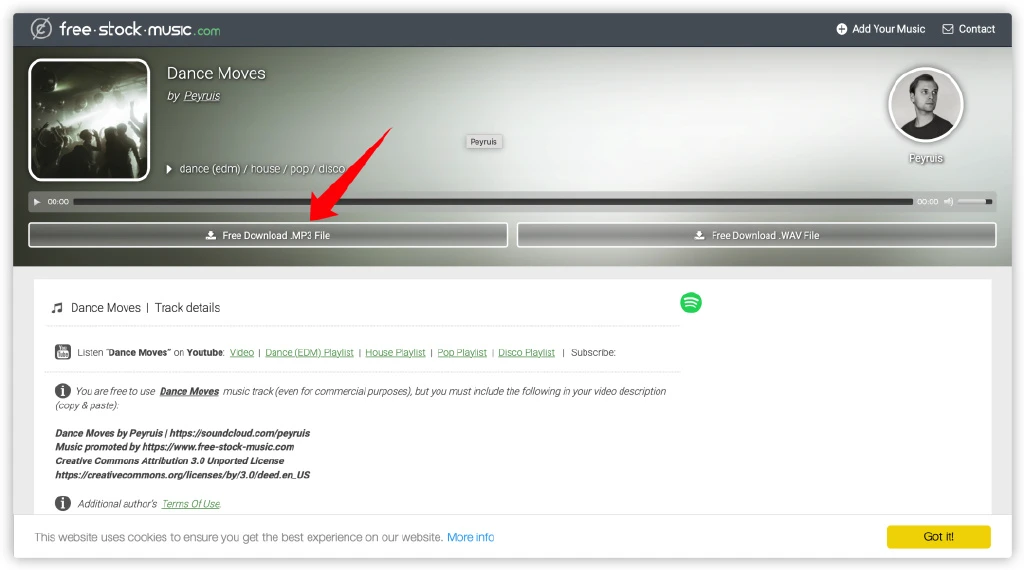Click the free-stock-music.com logo

pyautogui.click(x=125, y=29)
